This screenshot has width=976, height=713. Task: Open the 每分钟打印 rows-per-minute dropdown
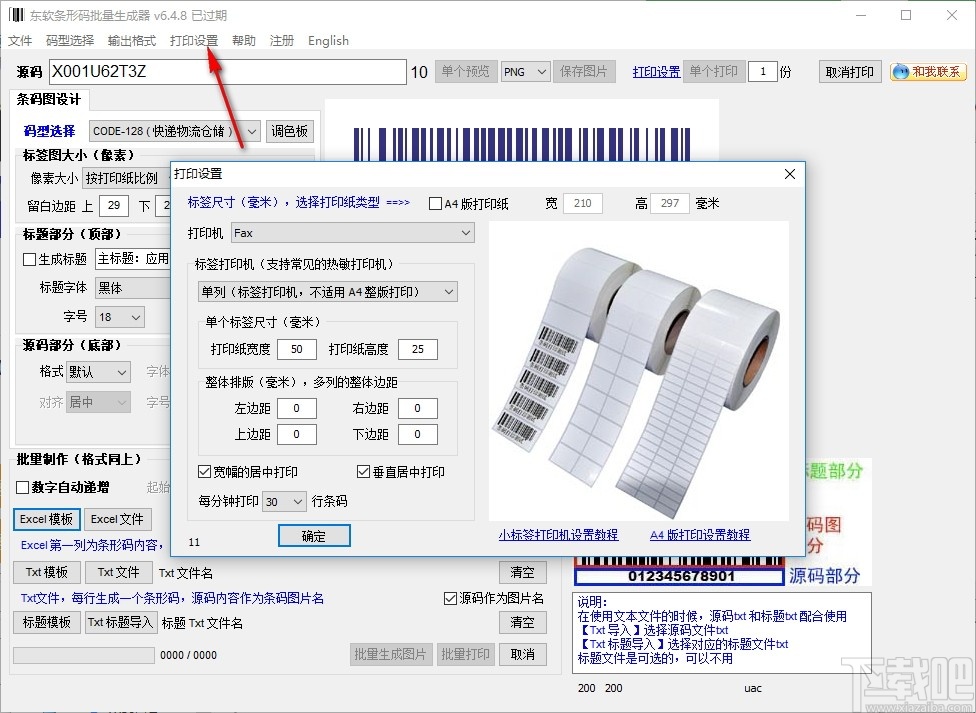tap(283, 501)
